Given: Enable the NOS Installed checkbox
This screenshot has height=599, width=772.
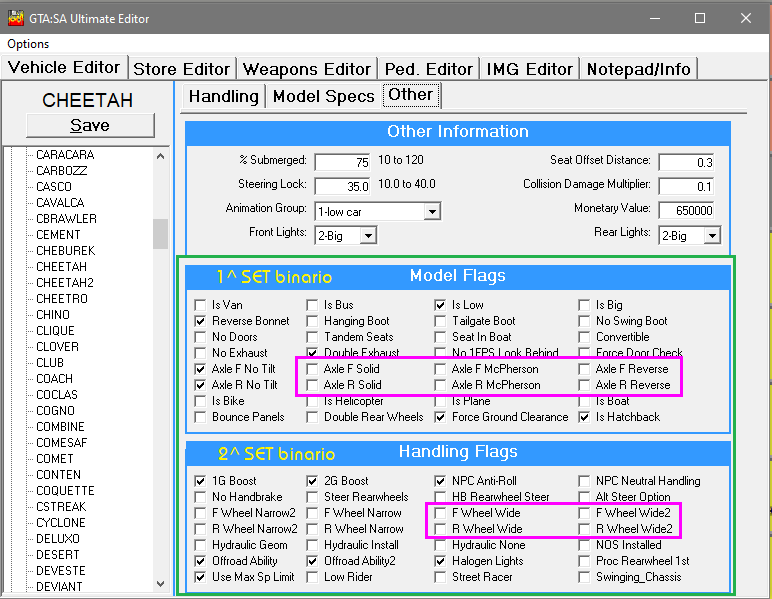Looking at the screenshot, I should click(x=584, y=545).
